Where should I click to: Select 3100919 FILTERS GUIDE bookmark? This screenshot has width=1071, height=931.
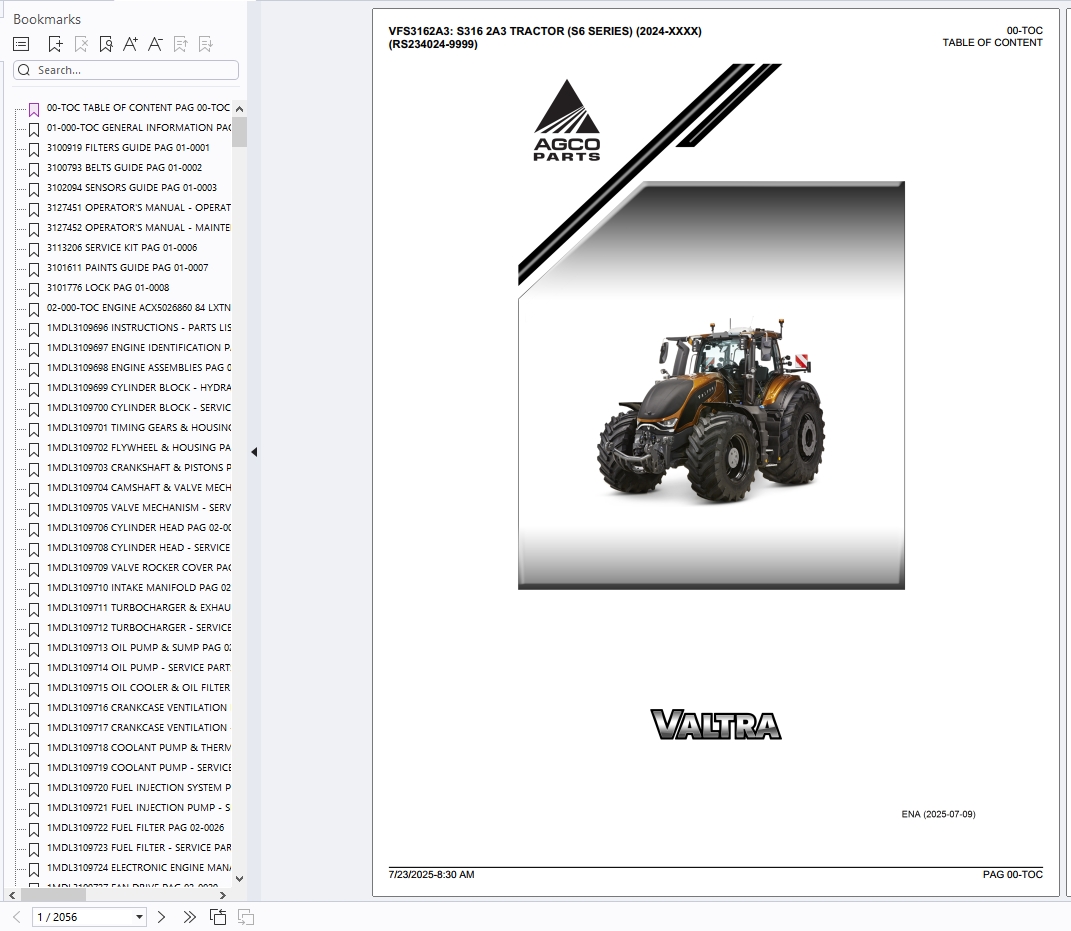128,148
